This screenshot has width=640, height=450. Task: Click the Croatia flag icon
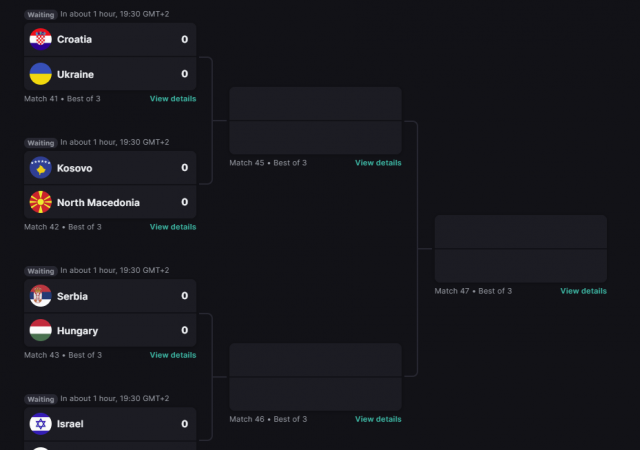coord(40,40)
